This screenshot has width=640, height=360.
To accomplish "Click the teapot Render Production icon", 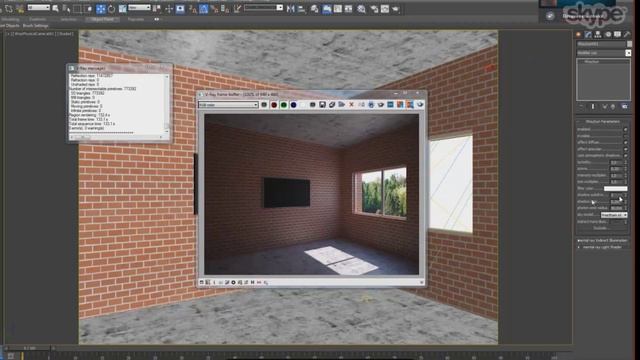I will [396, 9].
